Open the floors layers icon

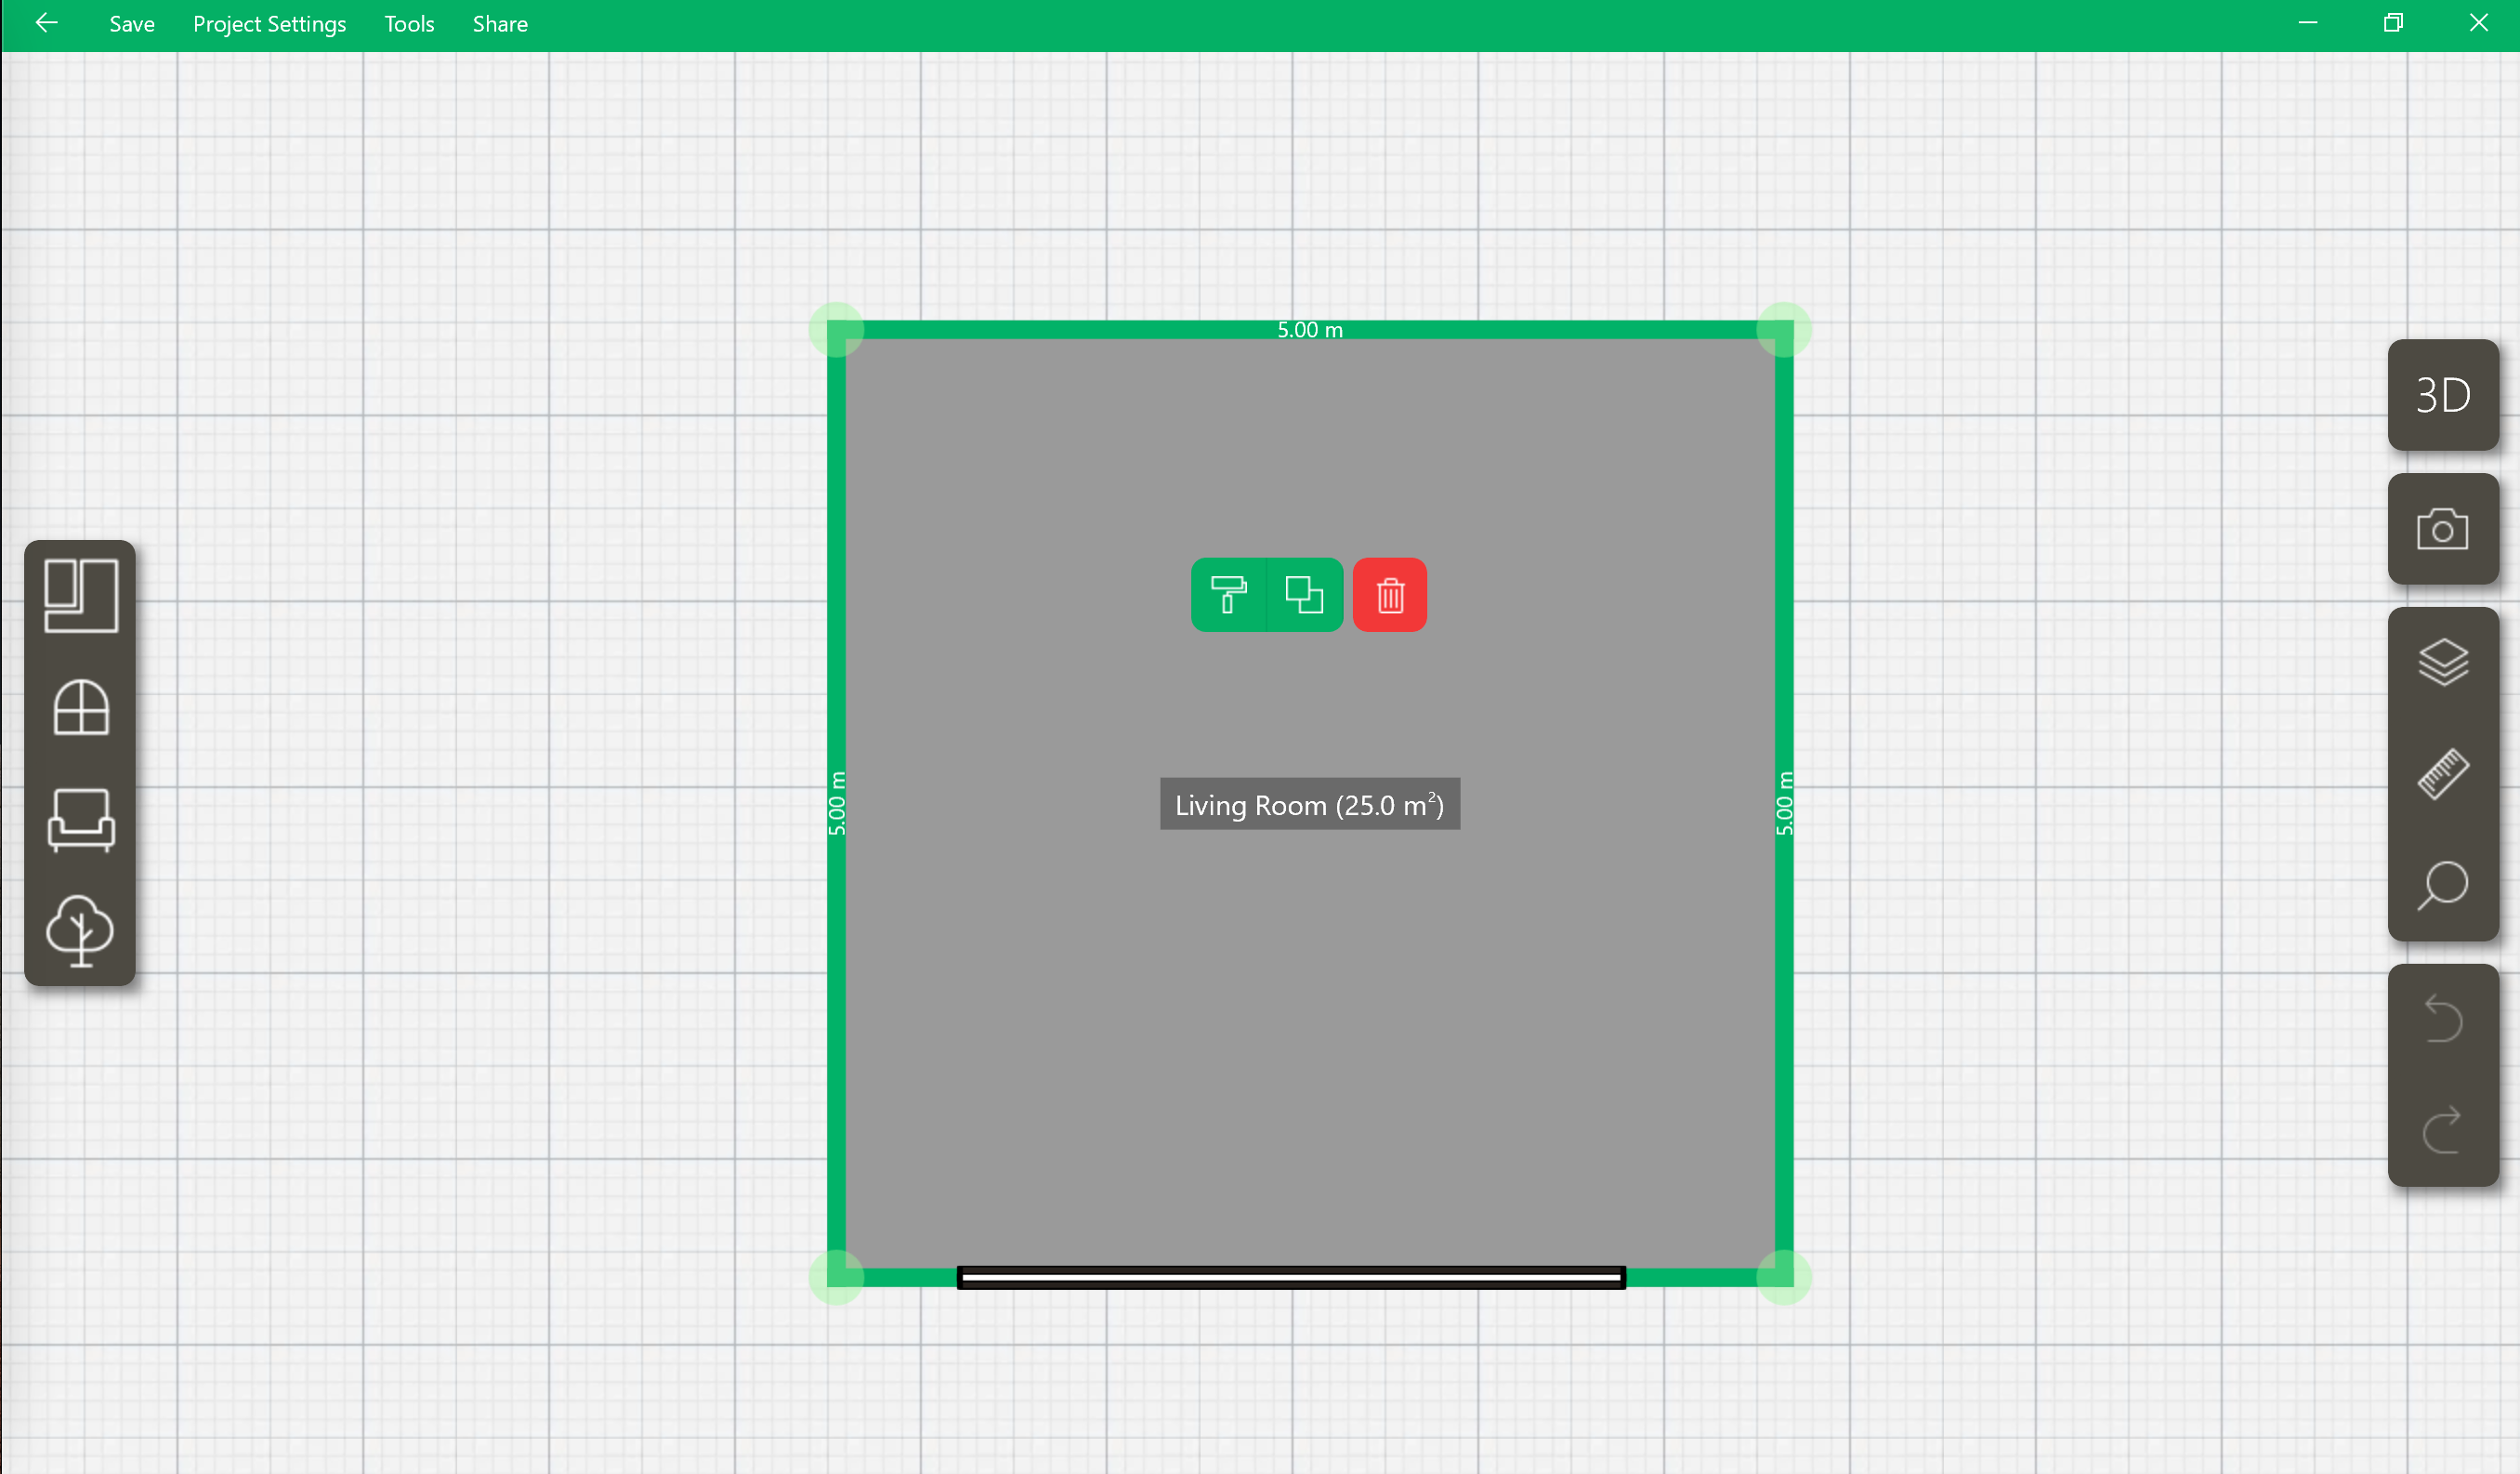click(x=2442, y=662)
